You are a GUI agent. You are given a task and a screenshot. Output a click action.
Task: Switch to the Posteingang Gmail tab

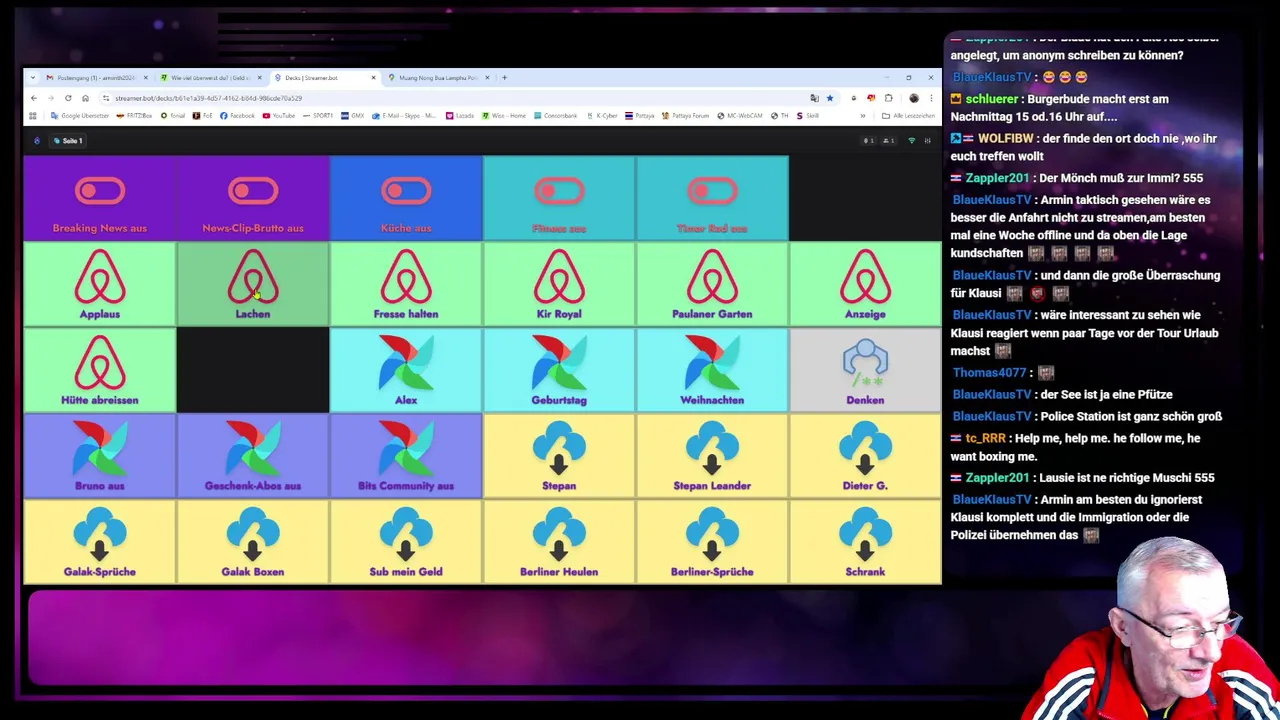click(x=97, y=78)
